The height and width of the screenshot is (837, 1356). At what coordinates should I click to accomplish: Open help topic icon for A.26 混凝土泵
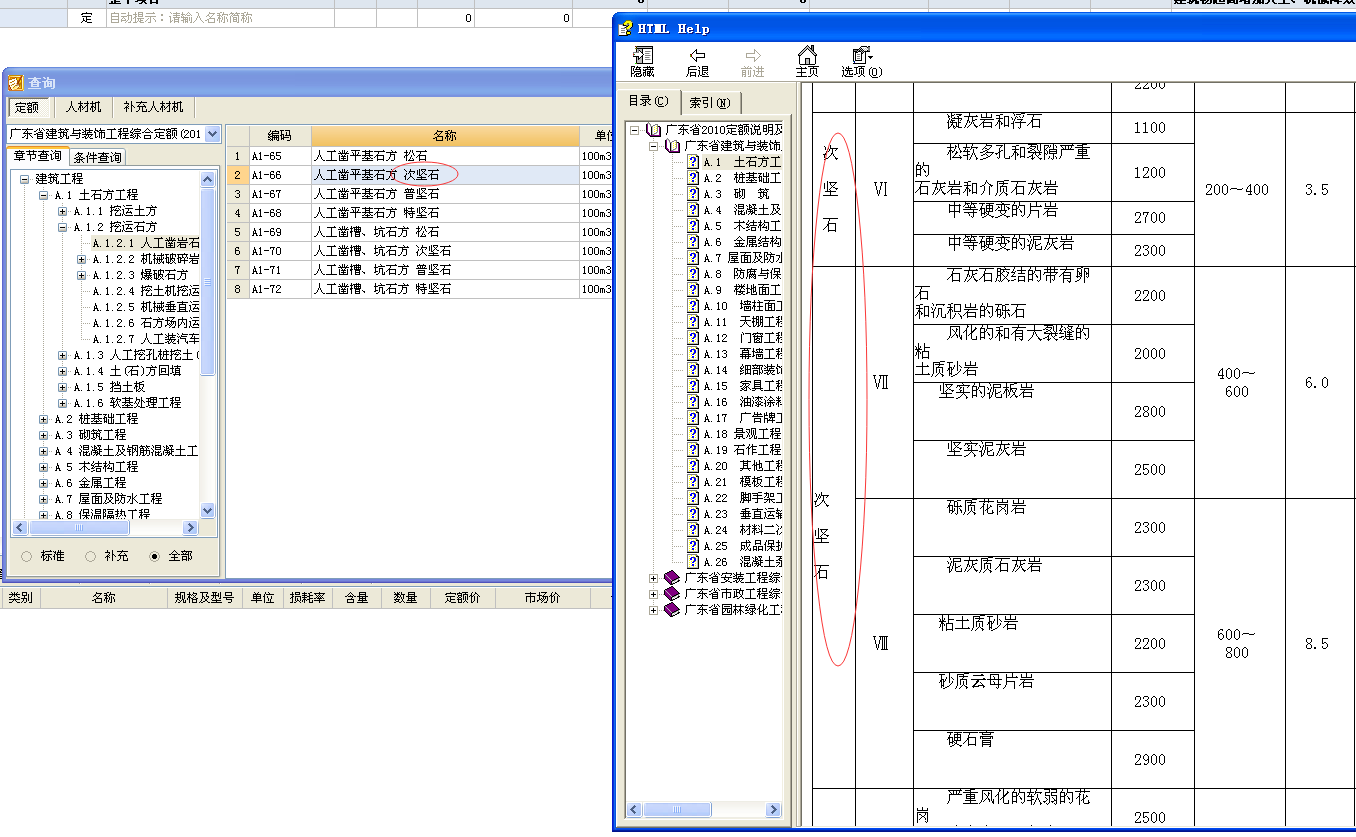point(693,562)
